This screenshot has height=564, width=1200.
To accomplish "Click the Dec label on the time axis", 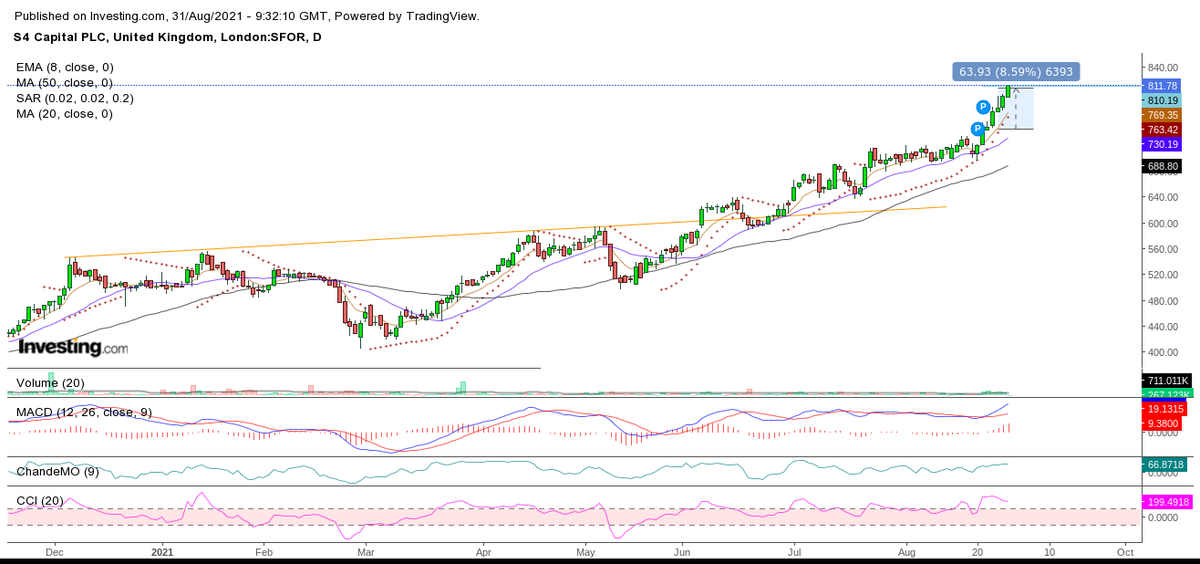I will (55, 551).
